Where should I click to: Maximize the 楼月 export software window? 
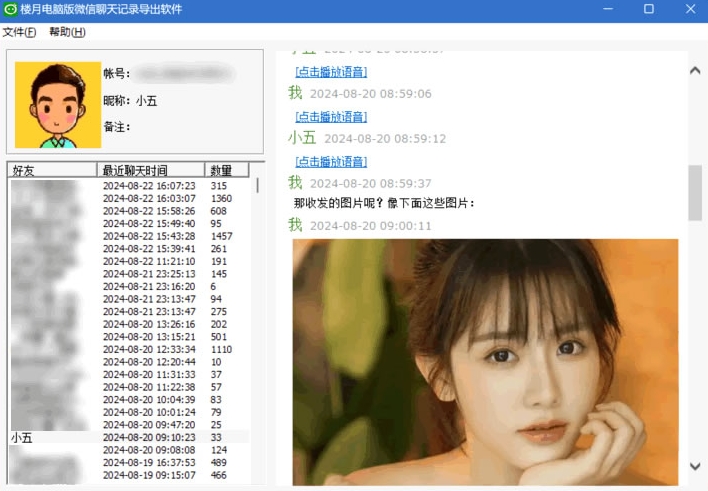pos(649,9)
